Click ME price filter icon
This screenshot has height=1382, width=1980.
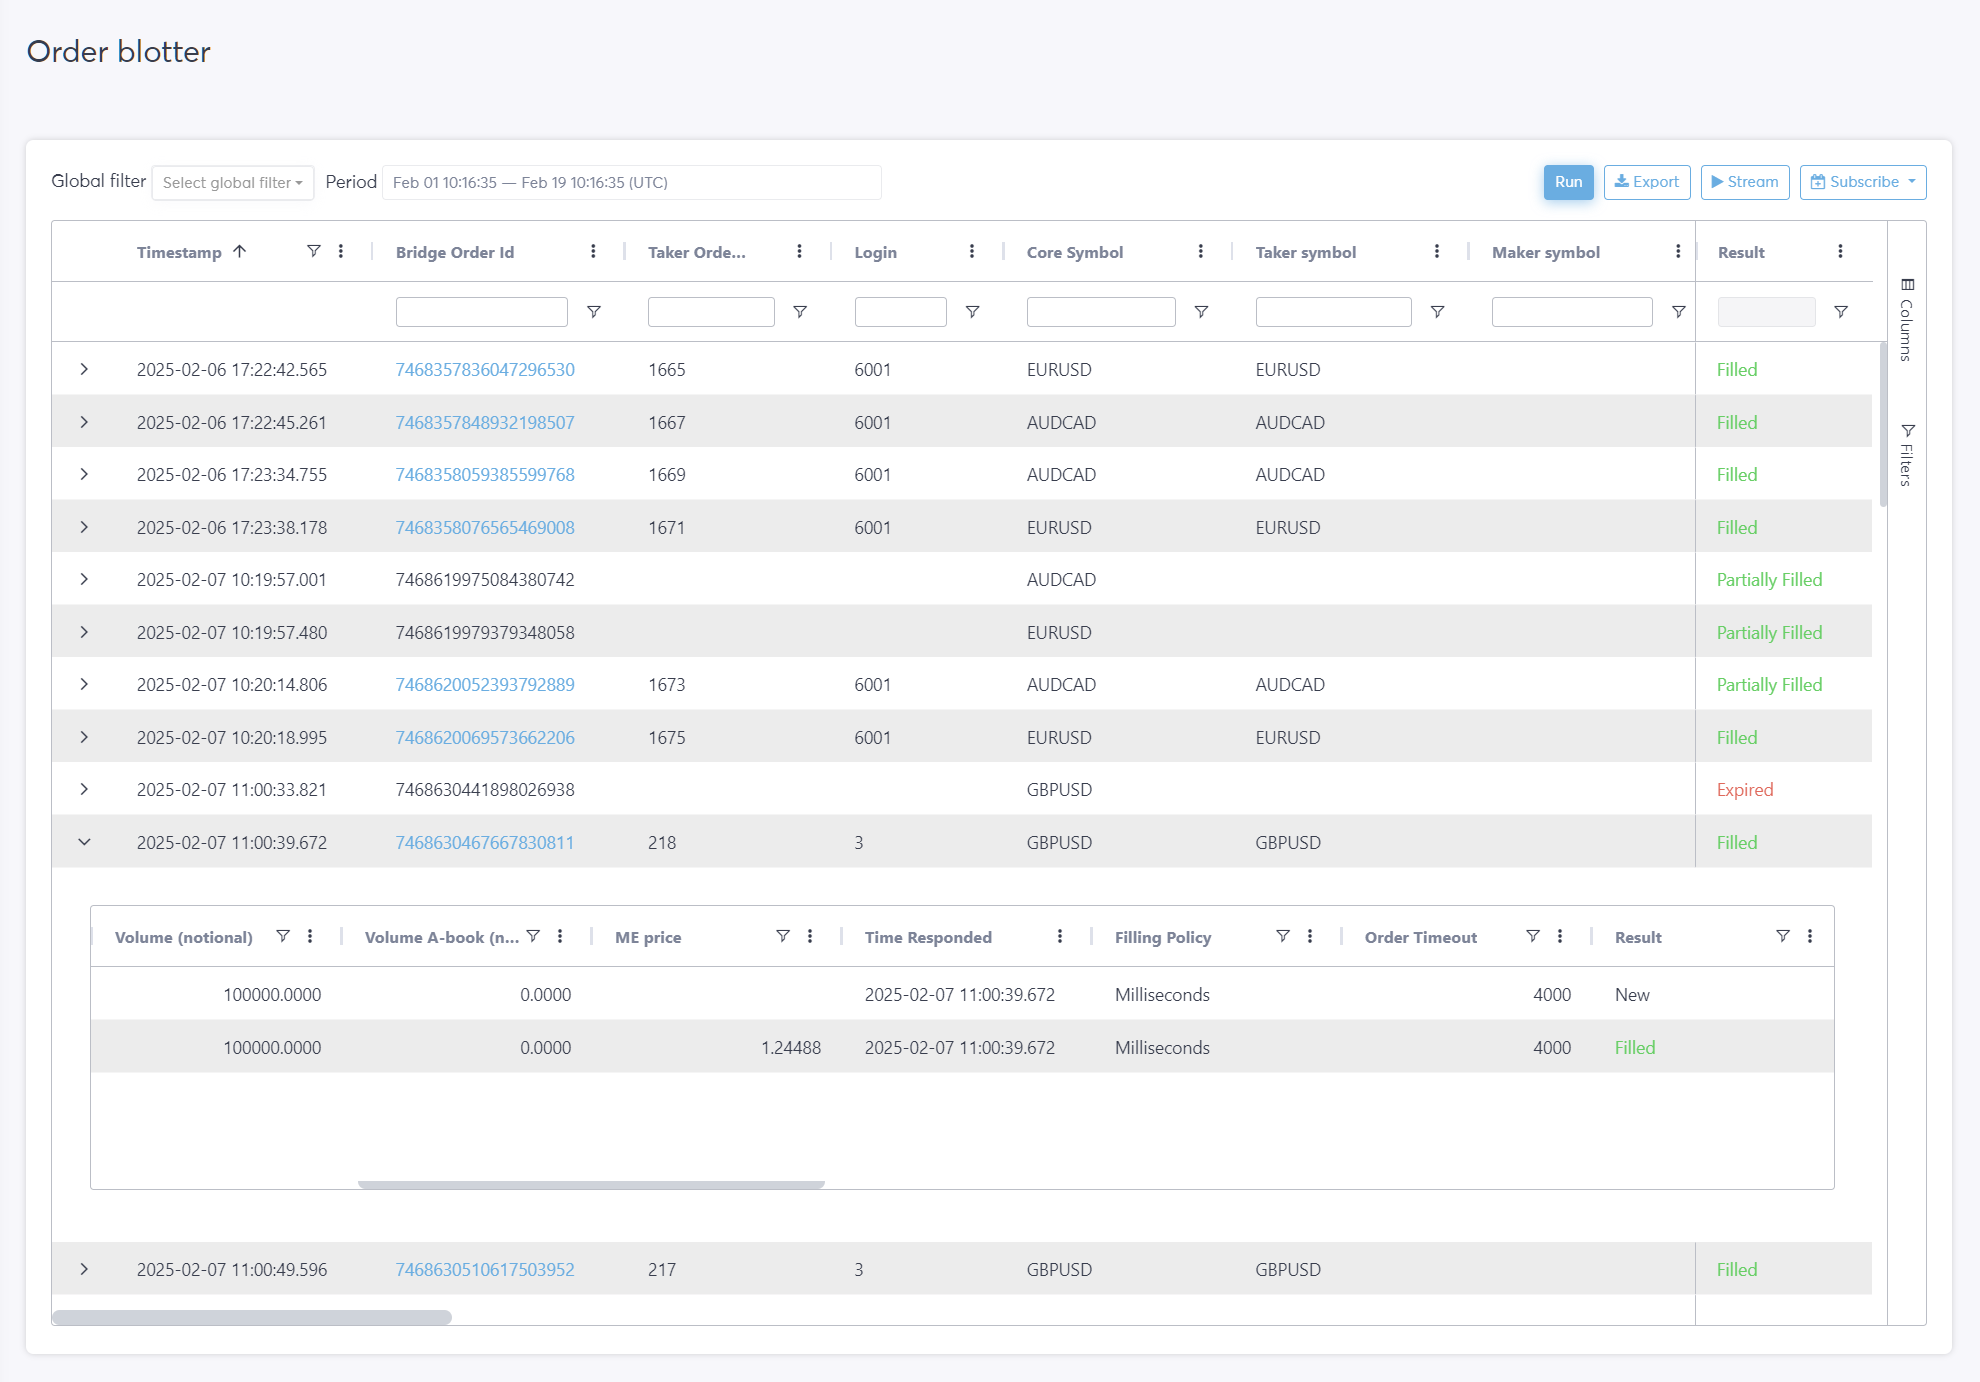click(x=783, y=936)
